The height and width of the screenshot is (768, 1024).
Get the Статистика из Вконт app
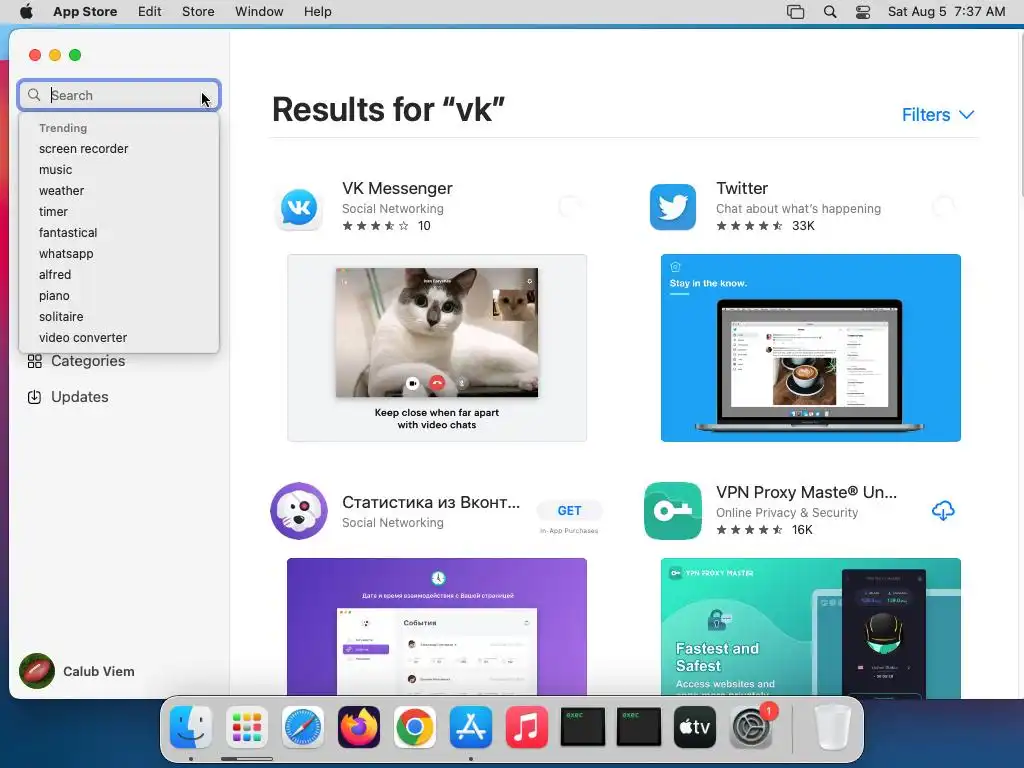569,511
